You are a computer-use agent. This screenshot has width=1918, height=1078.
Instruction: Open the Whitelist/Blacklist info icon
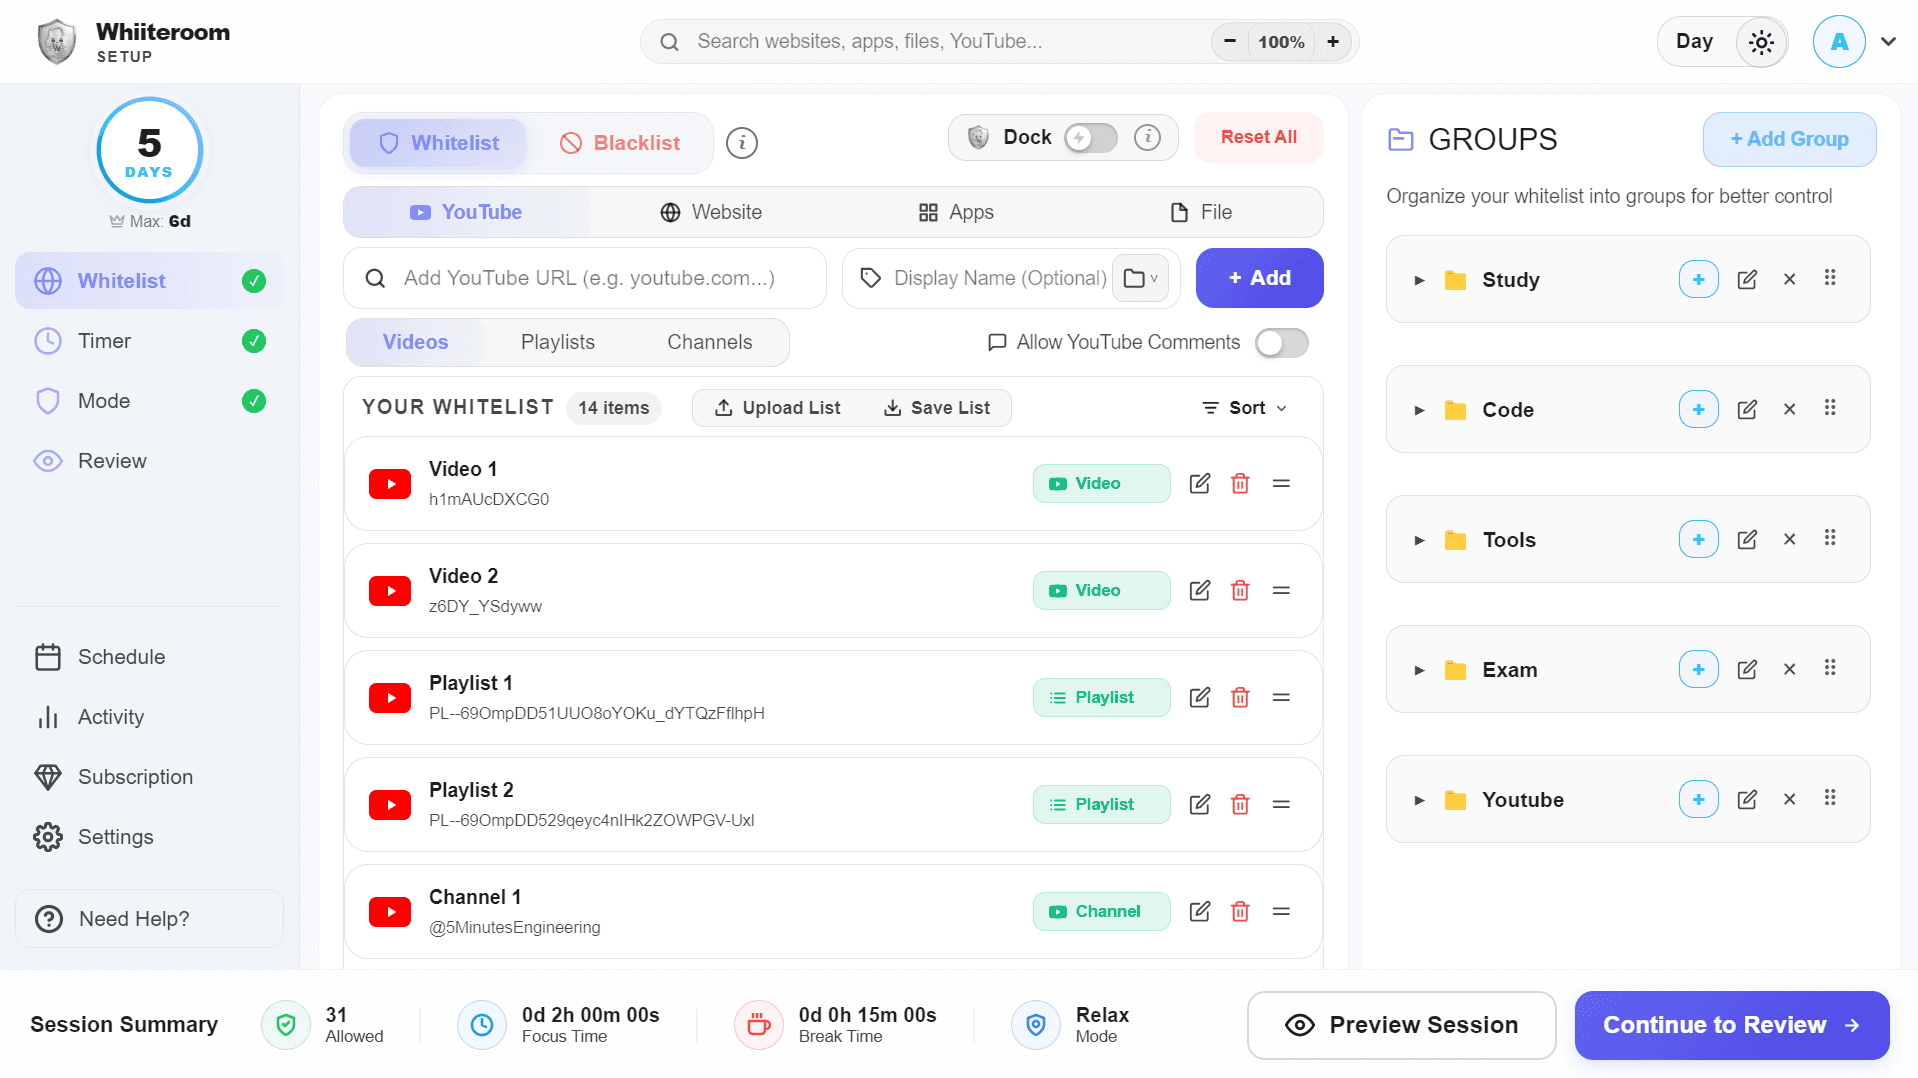(x=741, y=143)
